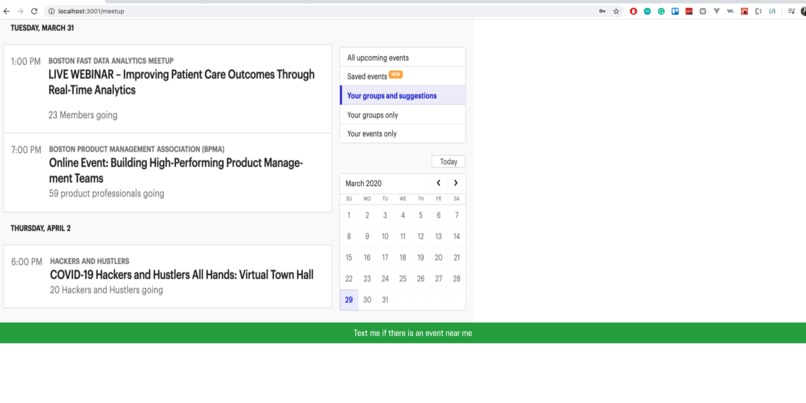Click the Today button
This screenshot has width=806, height=403.
click(448, 161)
